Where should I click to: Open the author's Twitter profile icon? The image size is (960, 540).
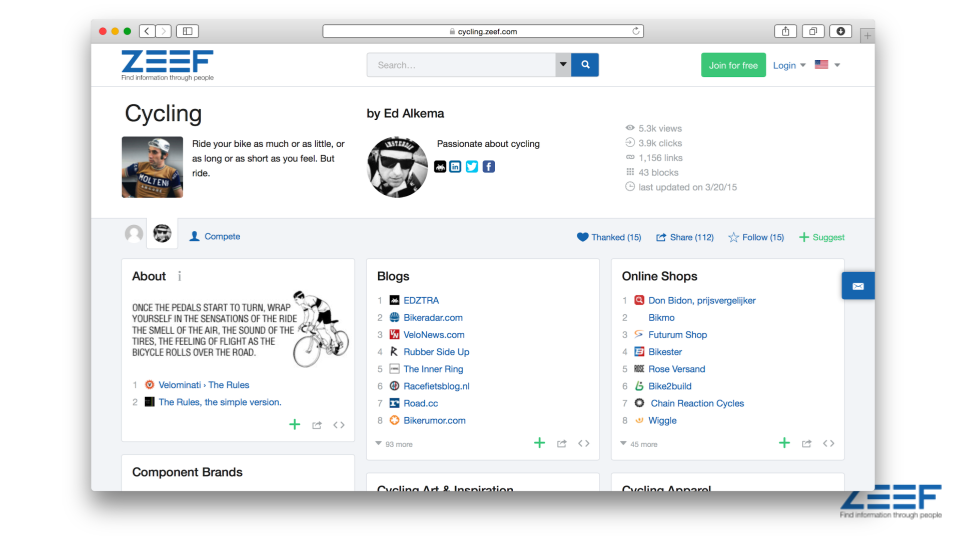[x=472, y=166]
